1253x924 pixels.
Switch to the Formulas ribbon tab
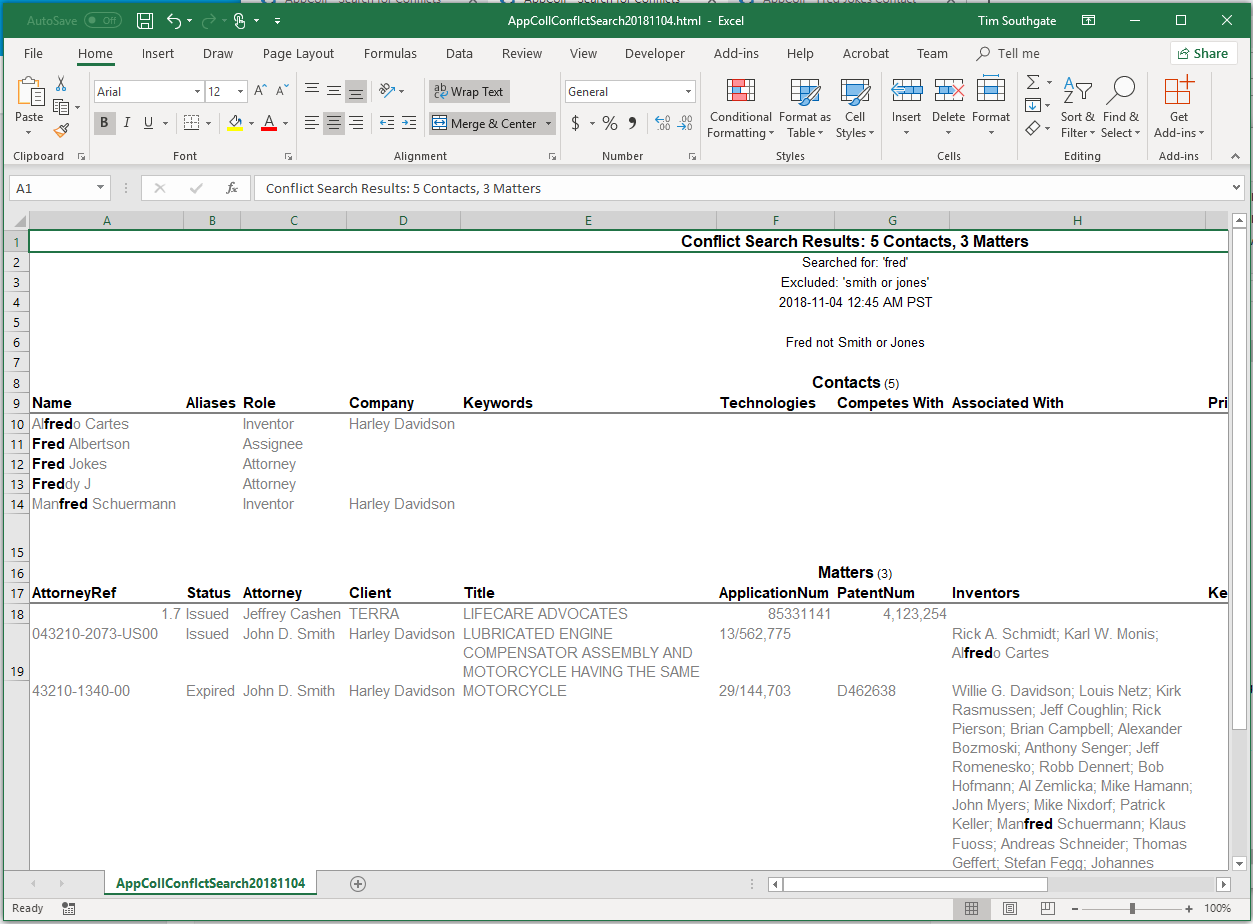390,54
